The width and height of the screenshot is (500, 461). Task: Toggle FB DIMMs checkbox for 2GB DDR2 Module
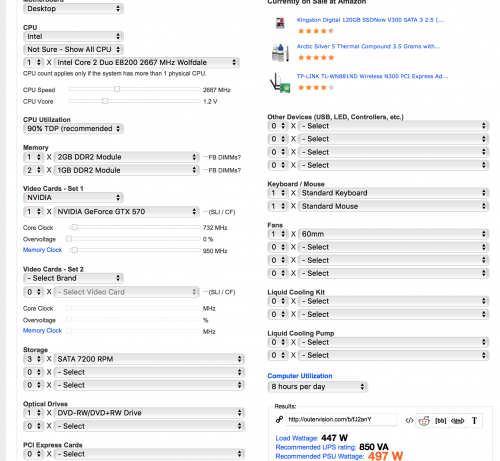(x=205, y=157)
